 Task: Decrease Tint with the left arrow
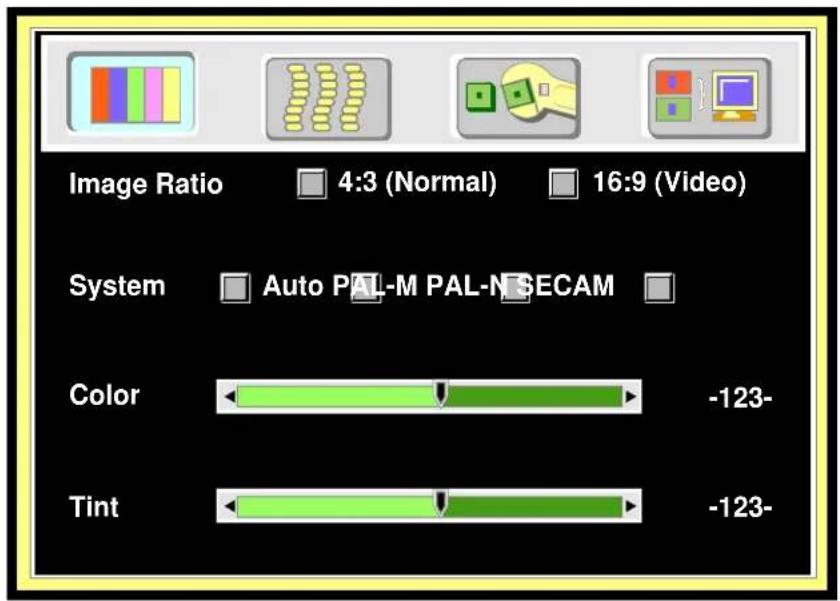pos(229,506)
